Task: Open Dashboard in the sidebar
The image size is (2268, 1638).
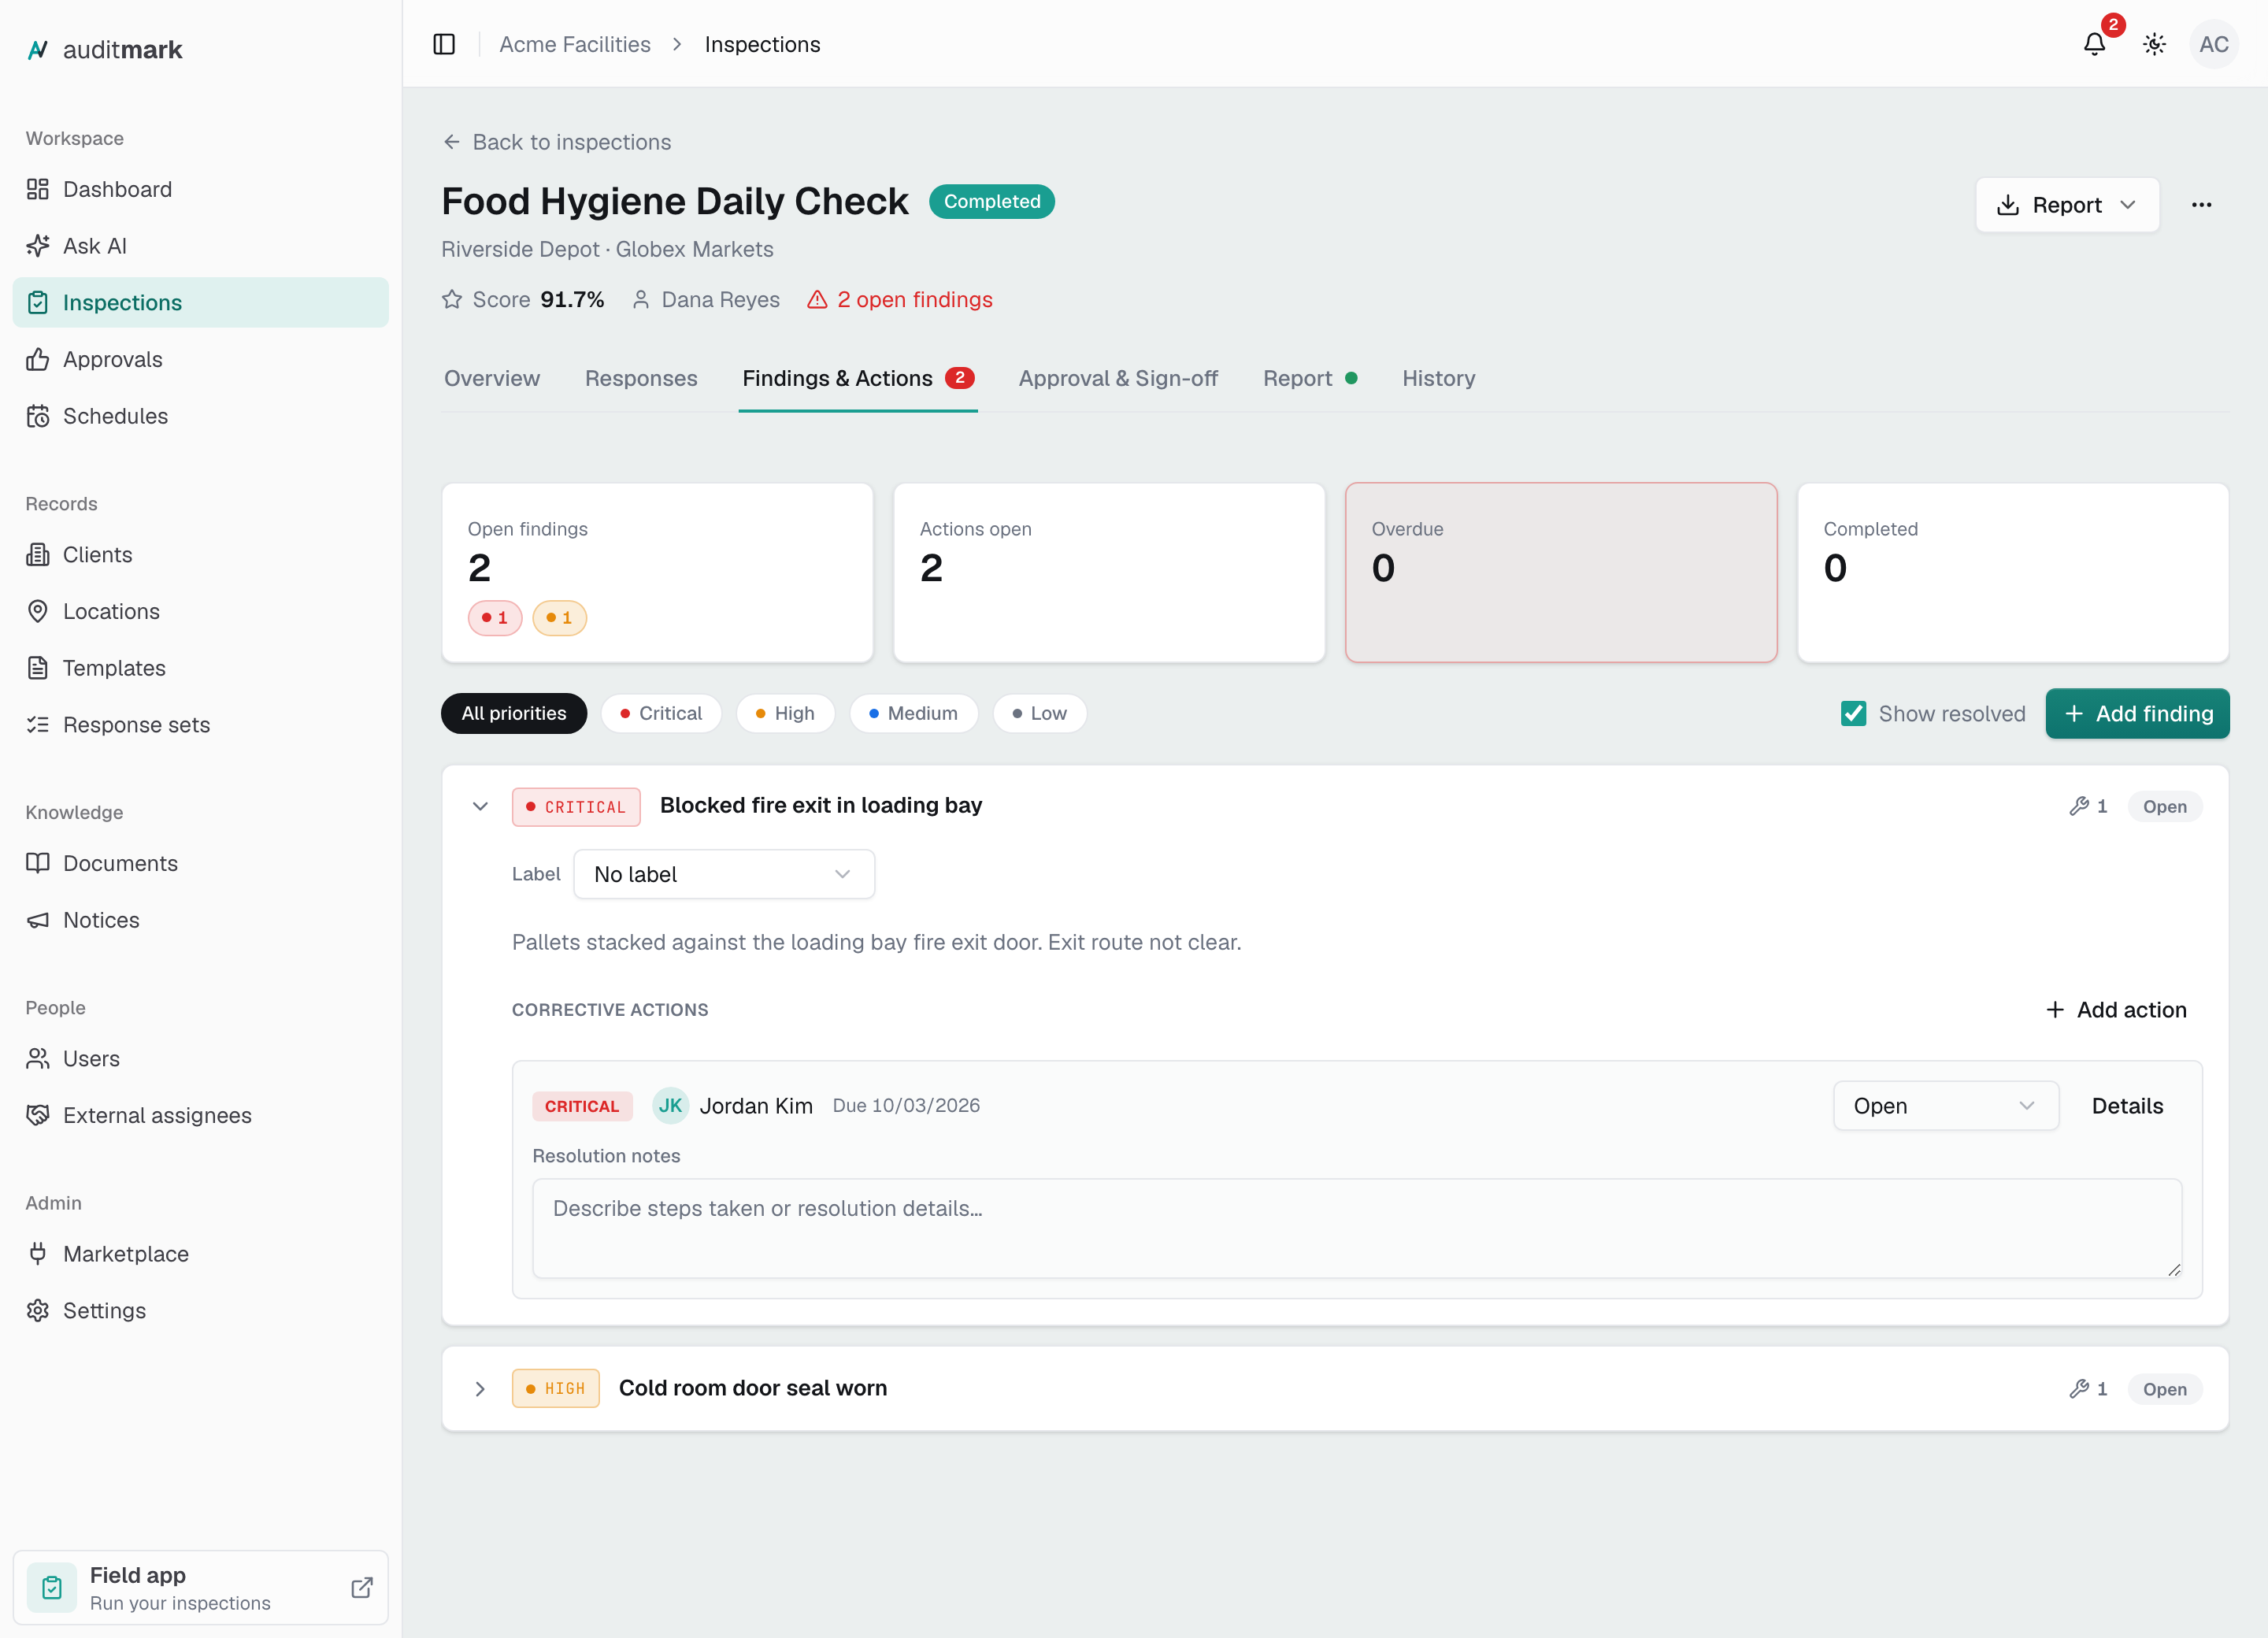Action: (200, 189)
